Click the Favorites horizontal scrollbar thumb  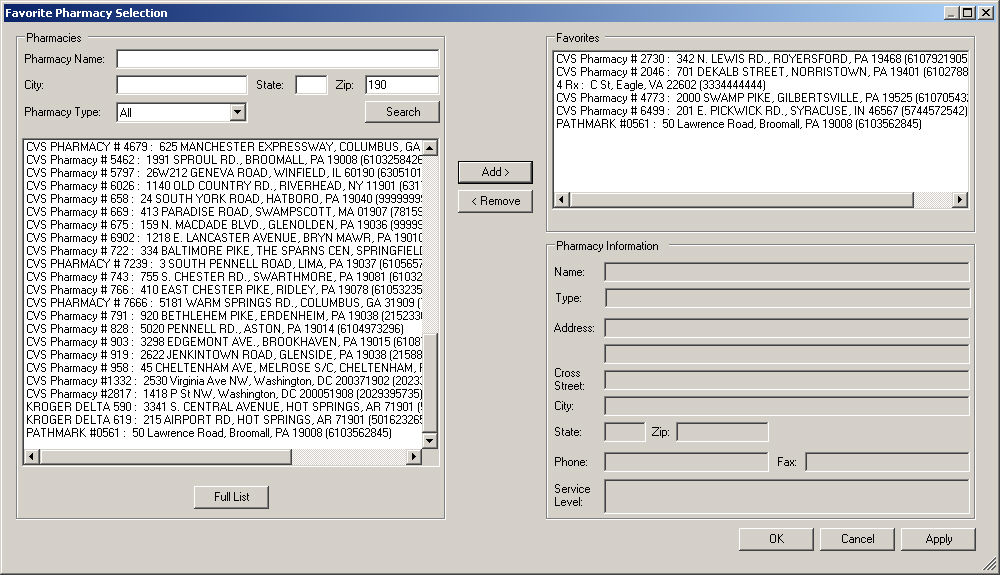point(741,200)
